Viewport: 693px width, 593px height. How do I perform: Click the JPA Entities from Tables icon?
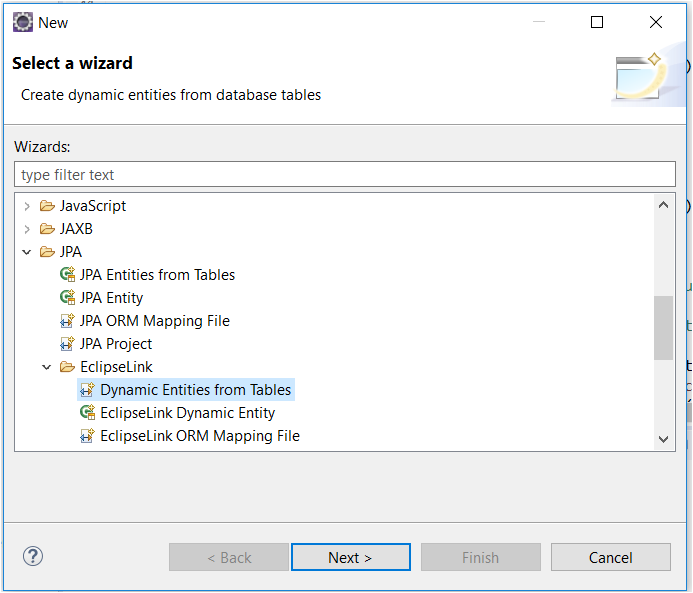click(x=68, y=275)
